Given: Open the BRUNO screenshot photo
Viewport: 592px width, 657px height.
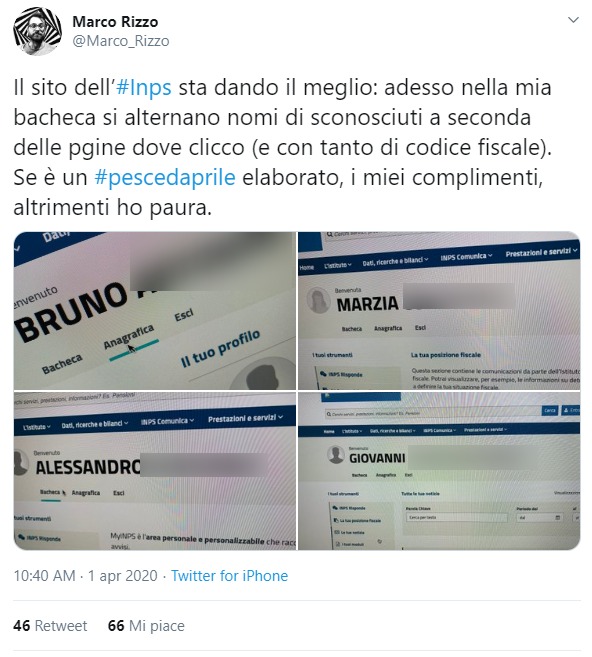Looking at the screenshot, I should coord(155,310).
